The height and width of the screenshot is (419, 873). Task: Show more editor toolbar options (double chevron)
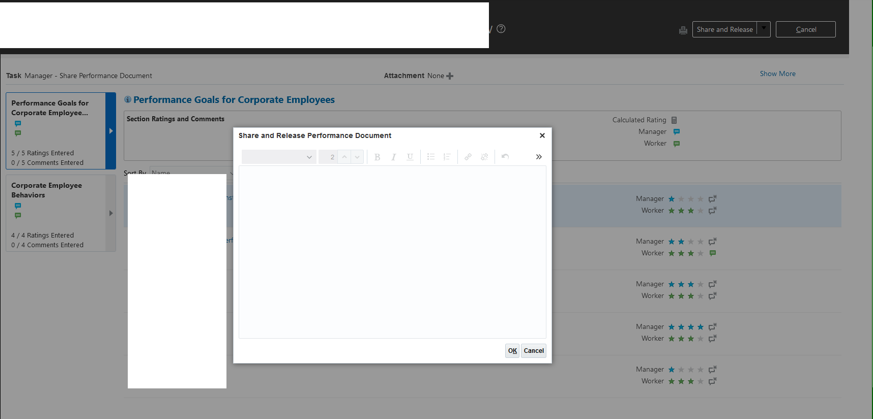pos(538,157)
